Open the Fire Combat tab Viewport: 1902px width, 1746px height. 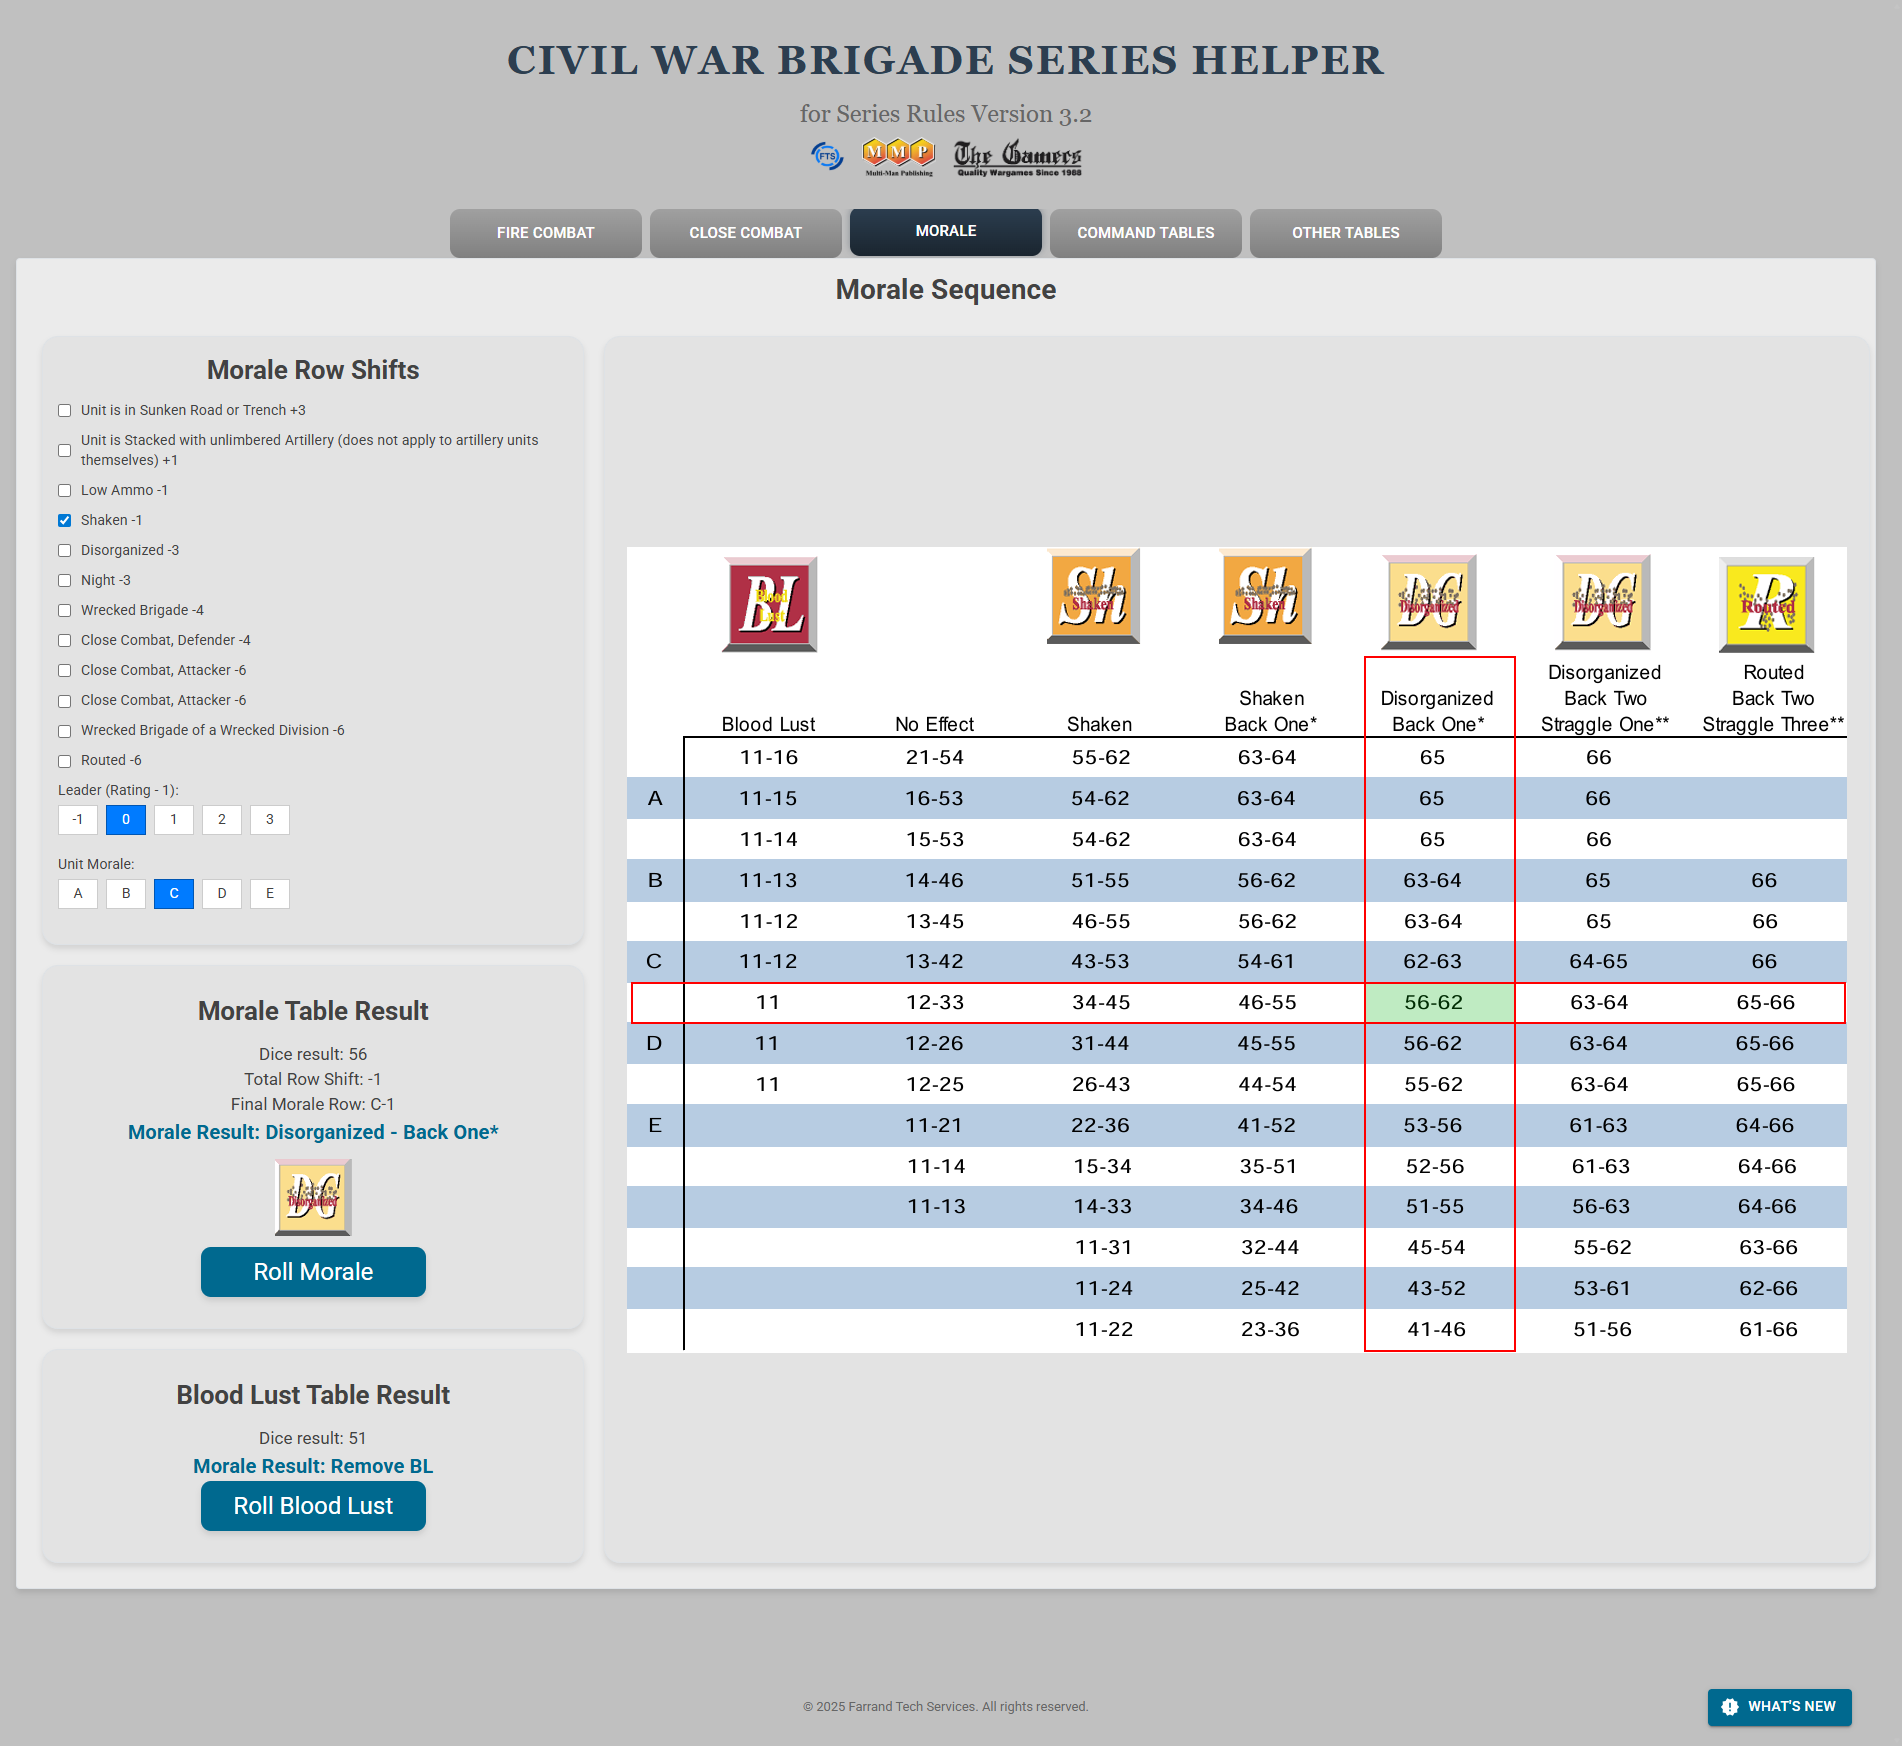[546, 233]
